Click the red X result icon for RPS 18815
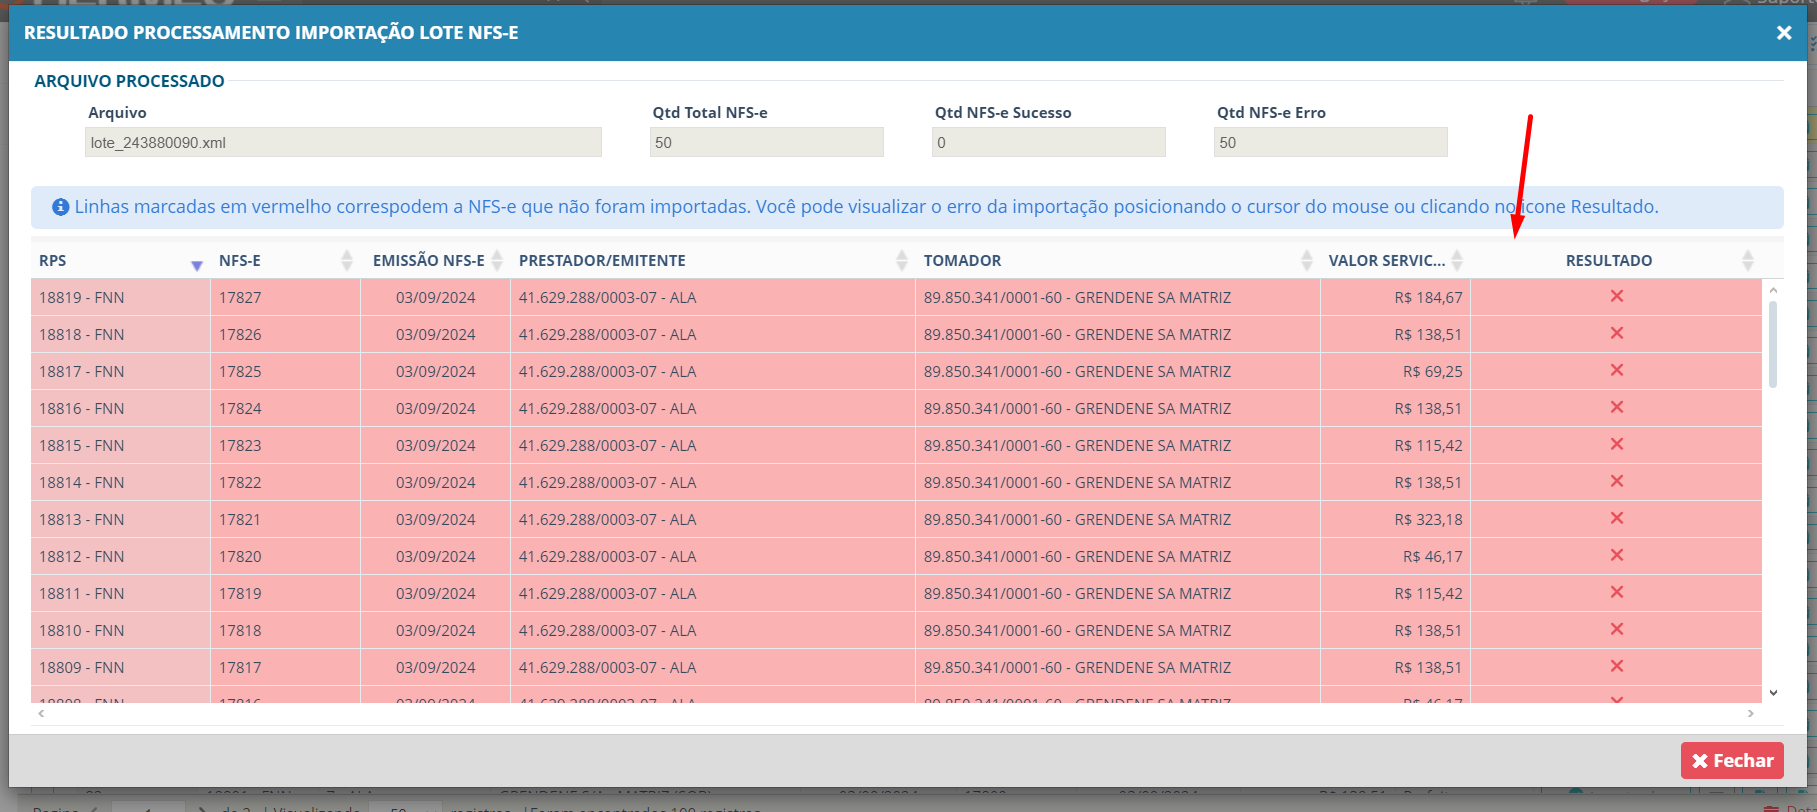This screenshot has height=812, width=1817. (1616, 444)
